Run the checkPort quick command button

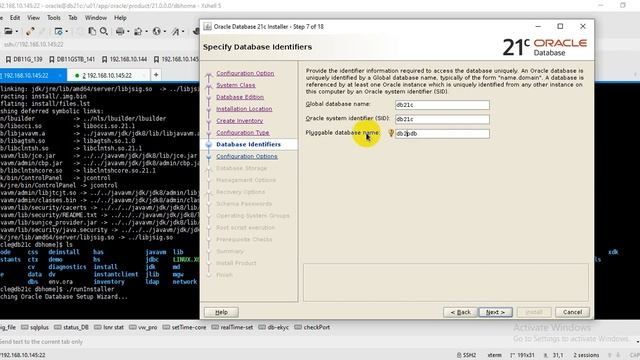[312, 327]
